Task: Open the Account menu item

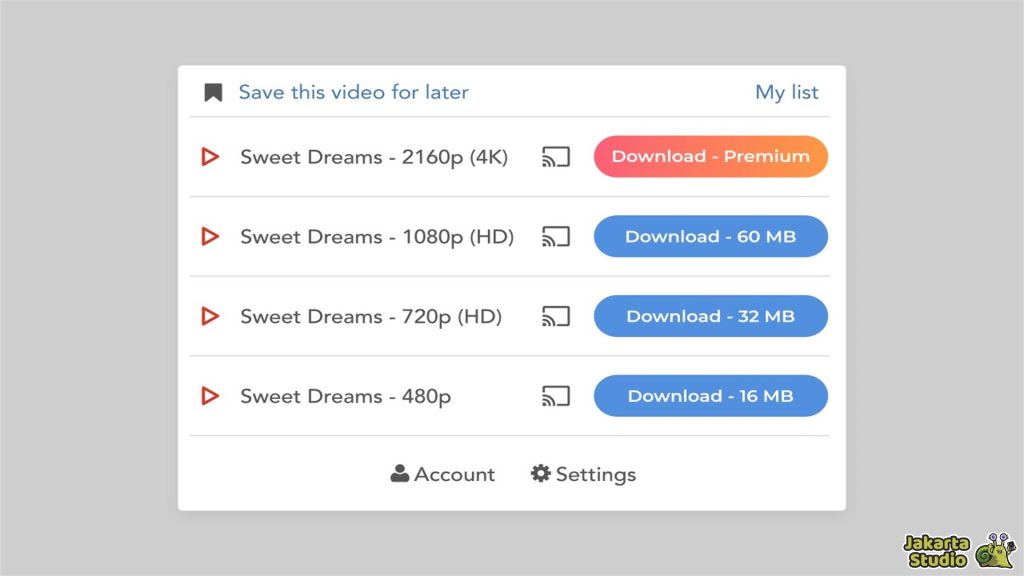Action: coord(443,474)
